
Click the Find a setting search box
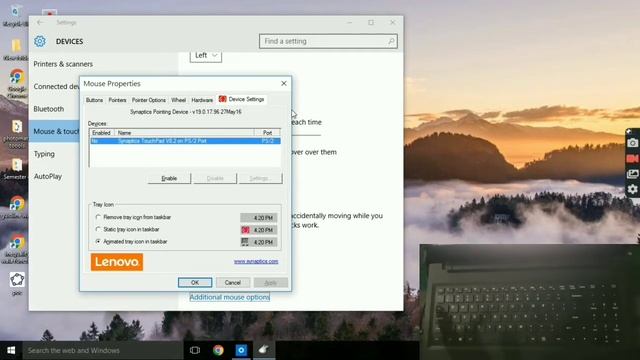coord(328,41)
